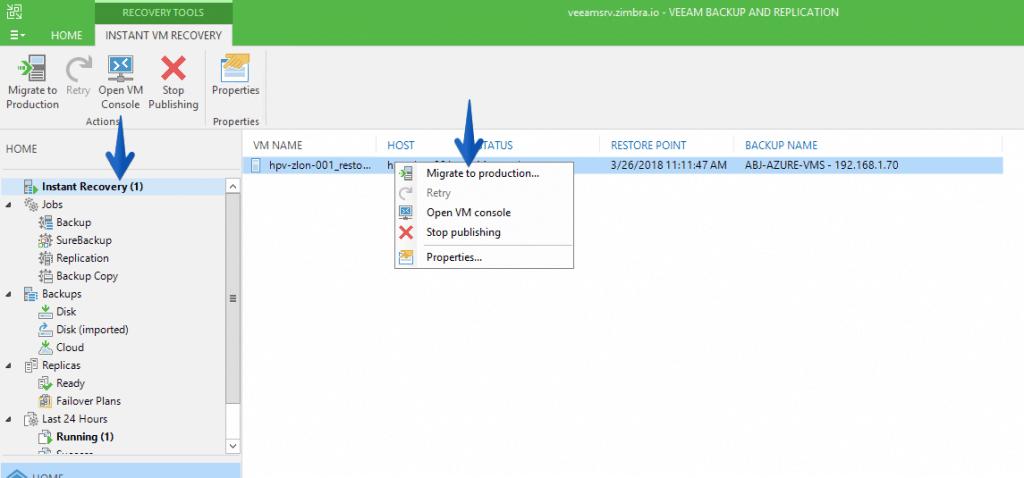The image size is (1024, 478).
Task: Collapse the Replicas tree node
Action: point(8,366)
